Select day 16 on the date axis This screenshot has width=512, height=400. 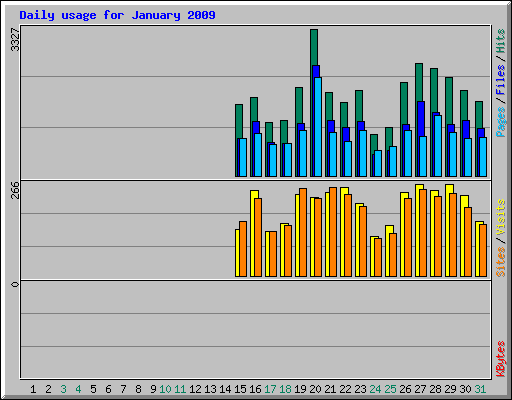pos(255,389)
